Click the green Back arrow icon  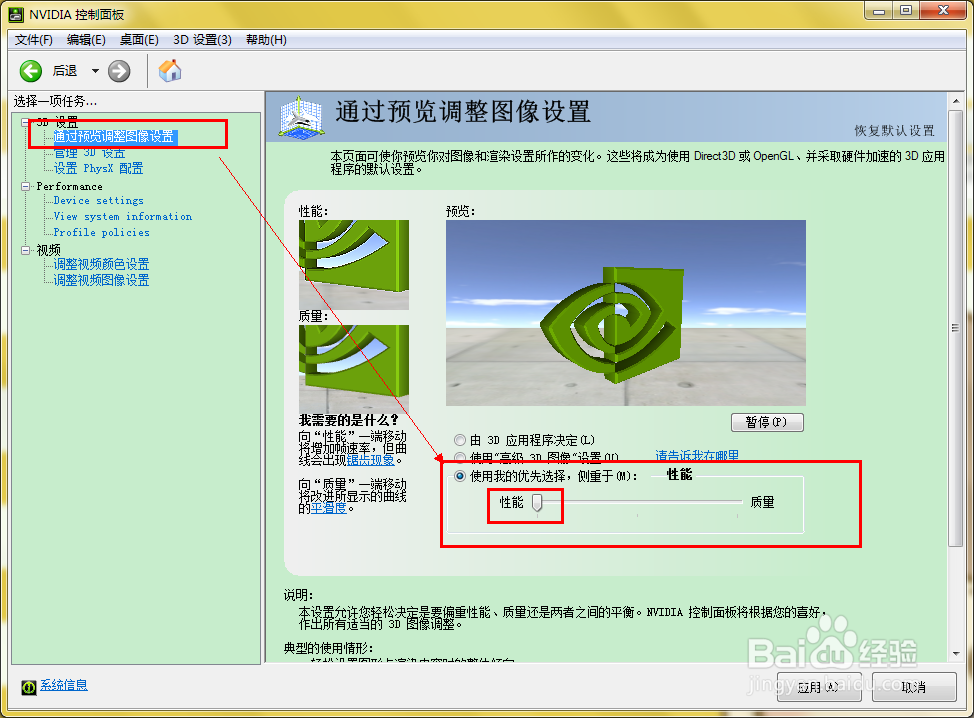30,71
